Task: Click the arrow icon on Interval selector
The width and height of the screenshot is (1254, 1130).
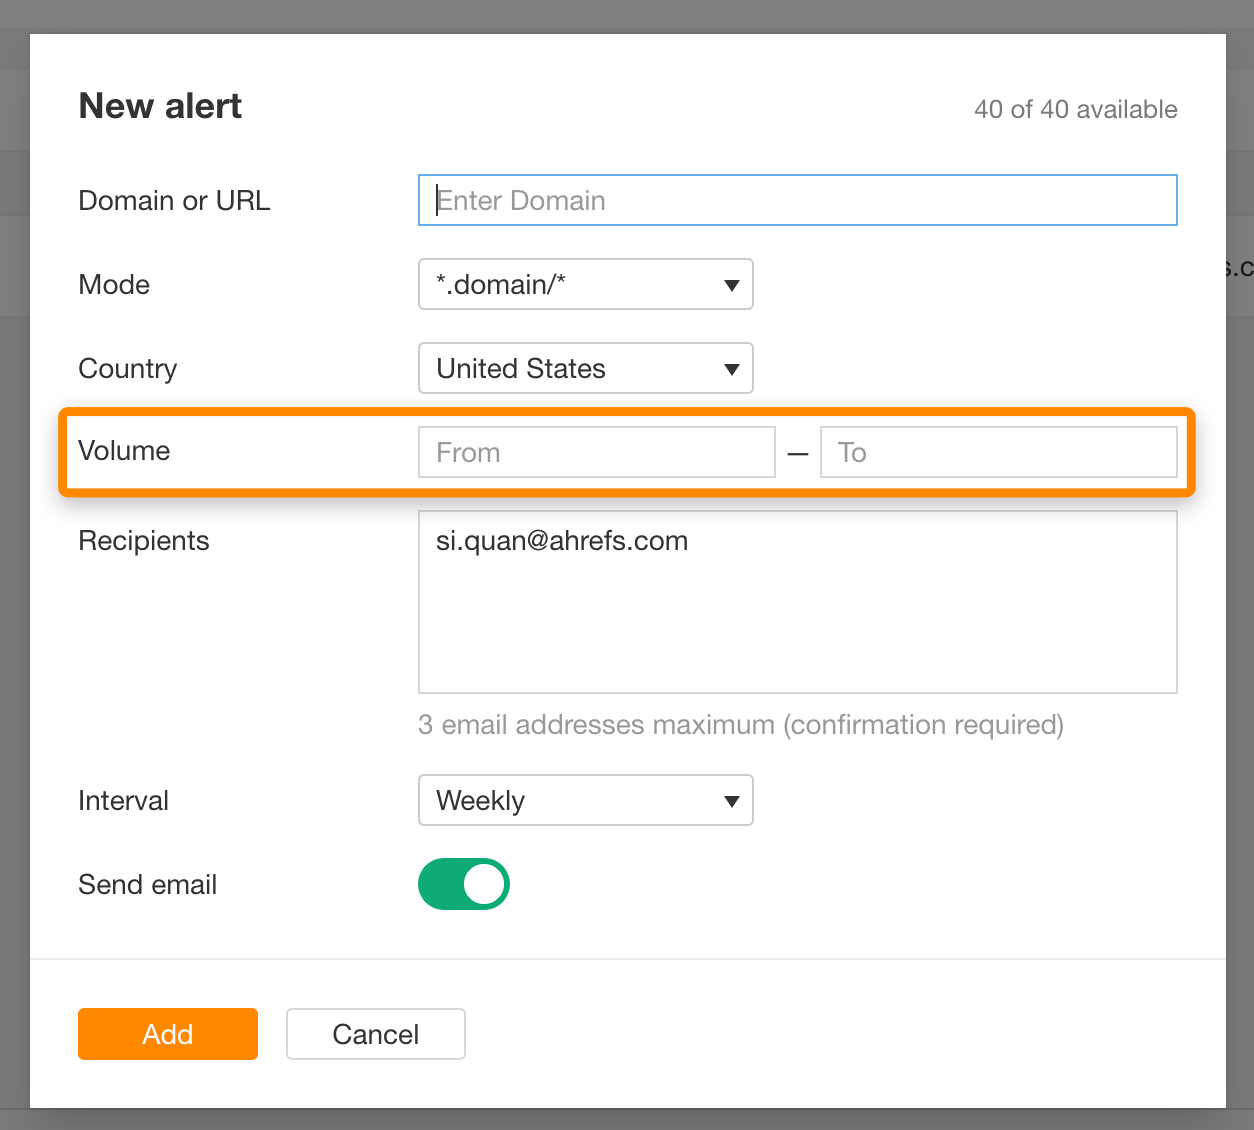Action: [732, 802]
